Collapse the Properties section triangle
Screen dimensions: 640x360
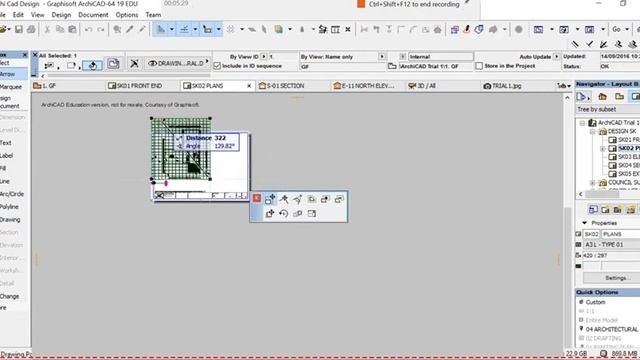(584, 223)
